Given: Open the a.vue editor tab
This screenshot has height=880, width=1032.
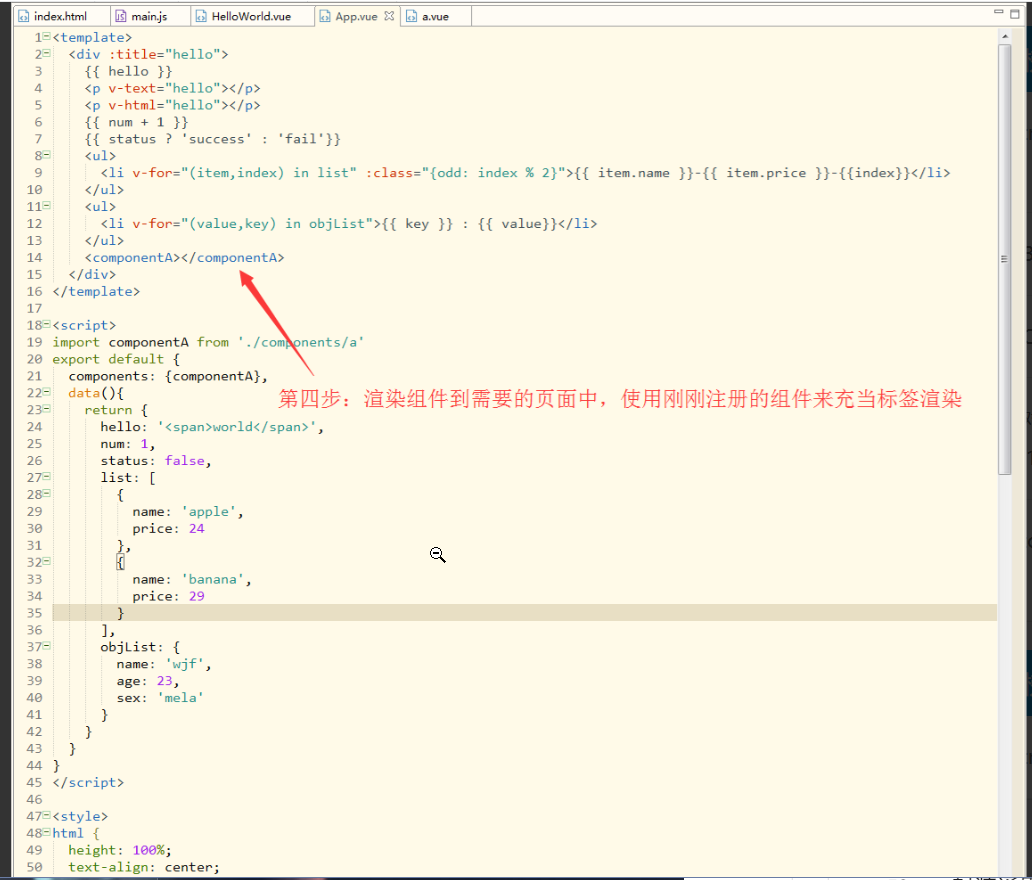Looking at the screenshot, I should coord(435,16).
